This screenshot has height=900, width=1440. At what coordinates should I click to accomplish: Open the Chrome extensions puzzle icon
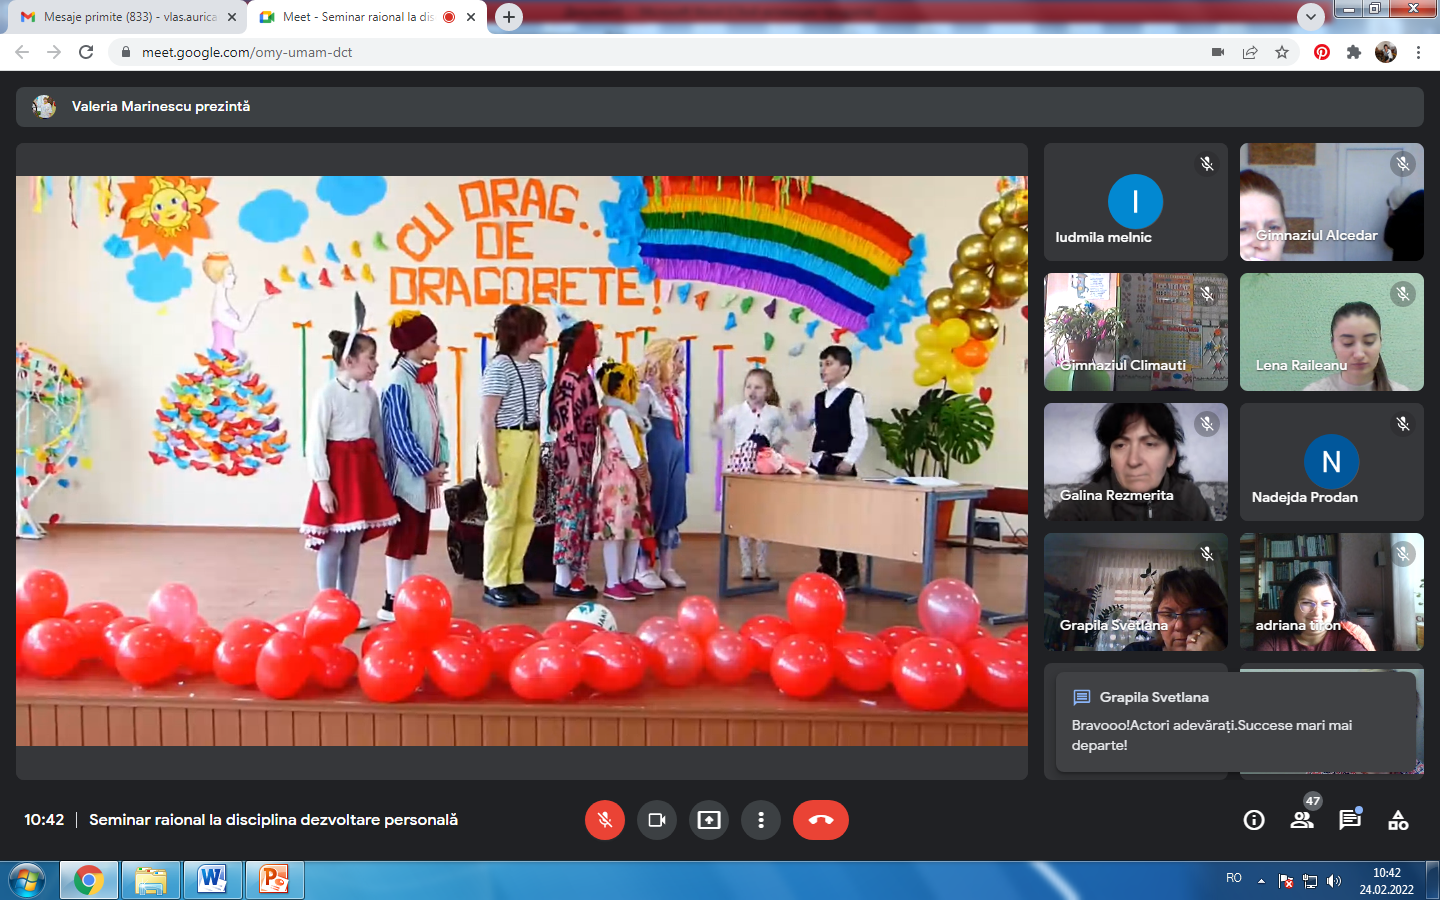(1354, 52)
